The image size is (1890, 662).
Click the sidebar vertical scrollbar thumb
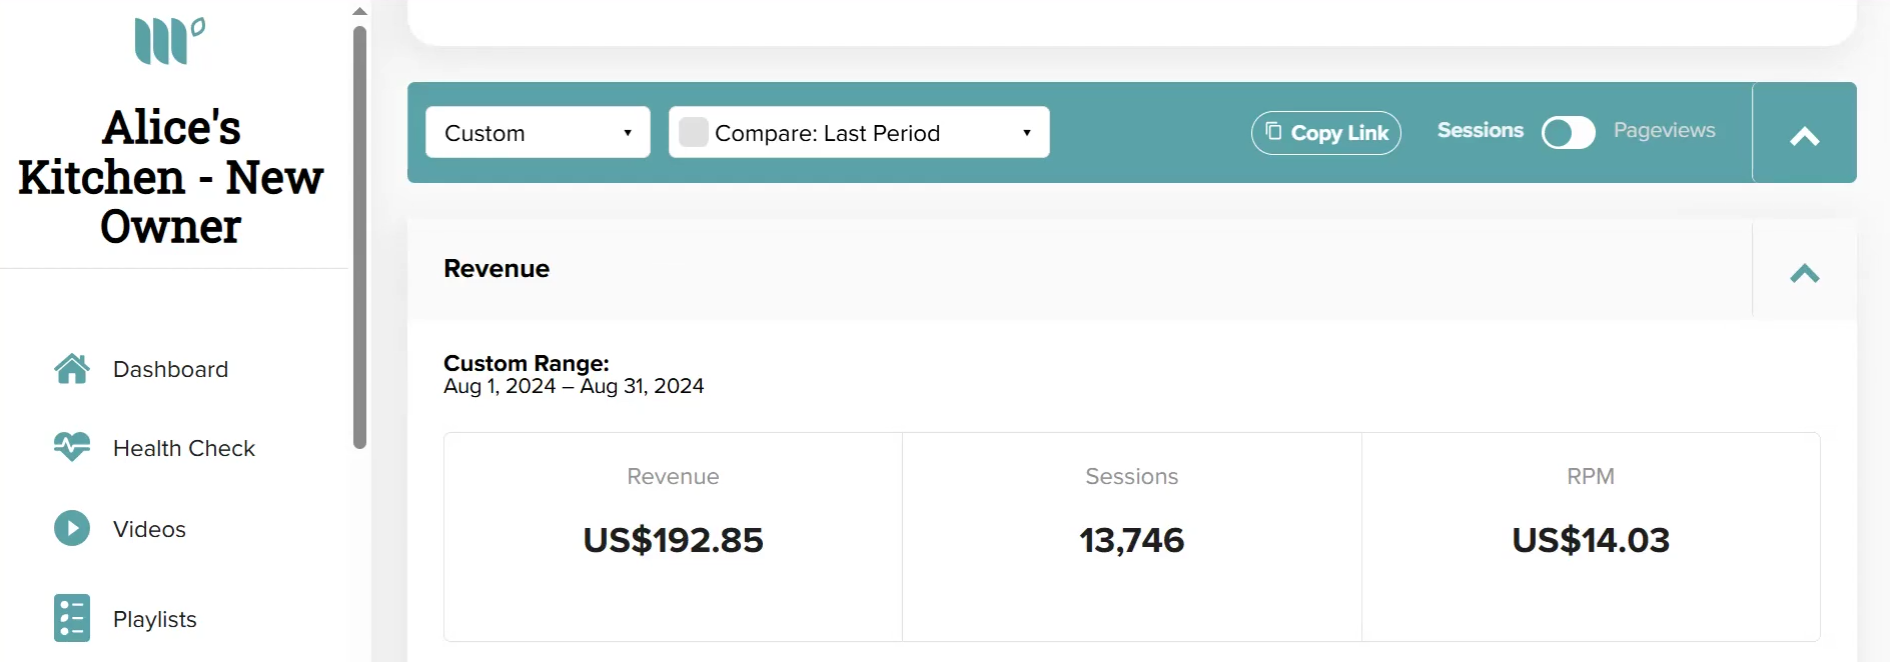coord(360,237)
